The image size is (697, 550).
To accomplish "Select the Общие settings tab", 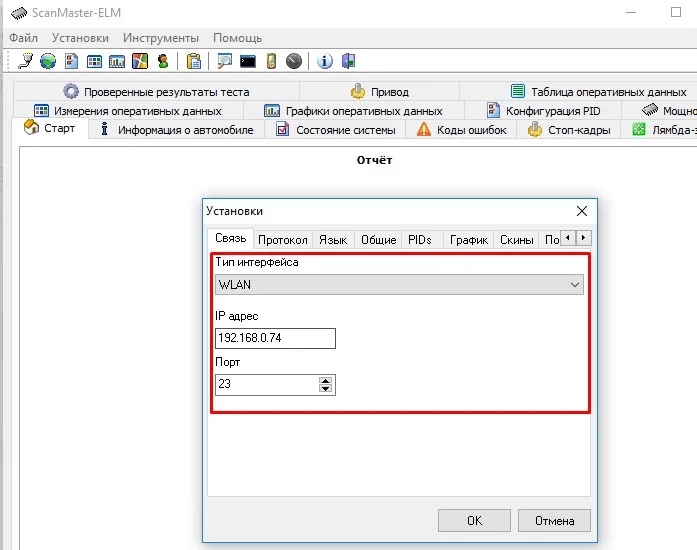I will point(378,240).
